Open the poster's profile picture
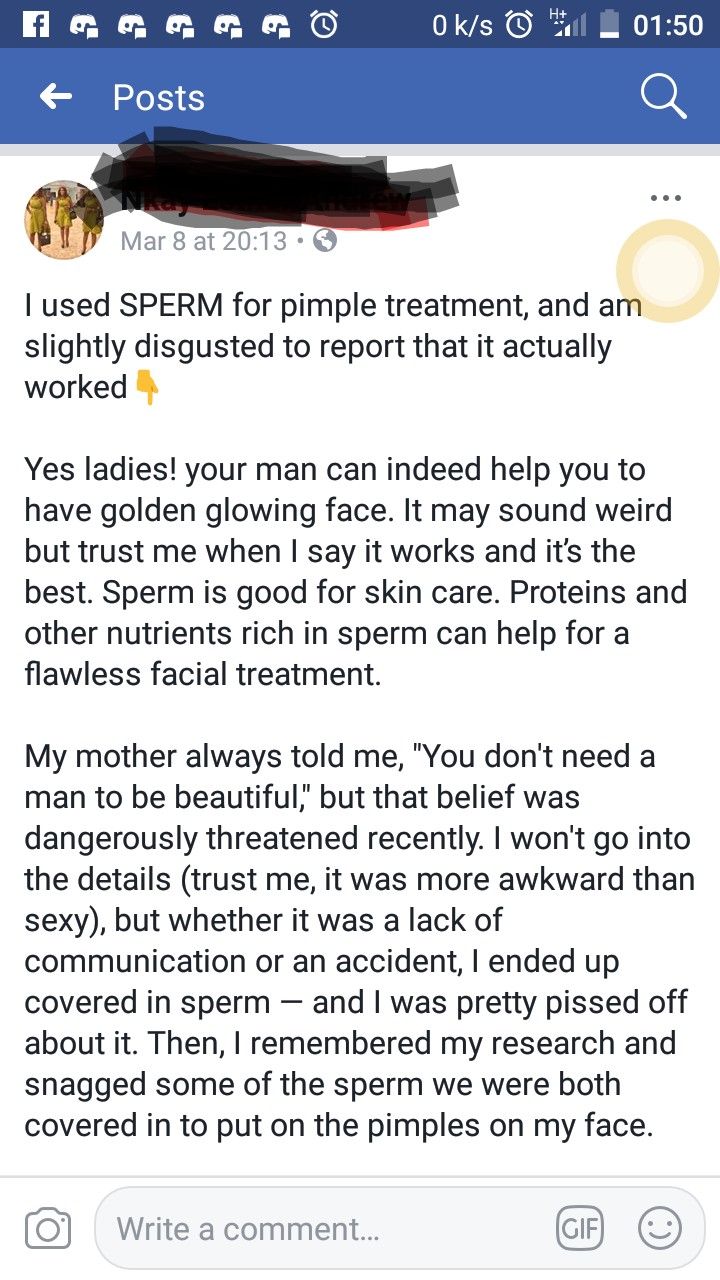This screenshot has height=1280, width=720. [x=64, y=220]
